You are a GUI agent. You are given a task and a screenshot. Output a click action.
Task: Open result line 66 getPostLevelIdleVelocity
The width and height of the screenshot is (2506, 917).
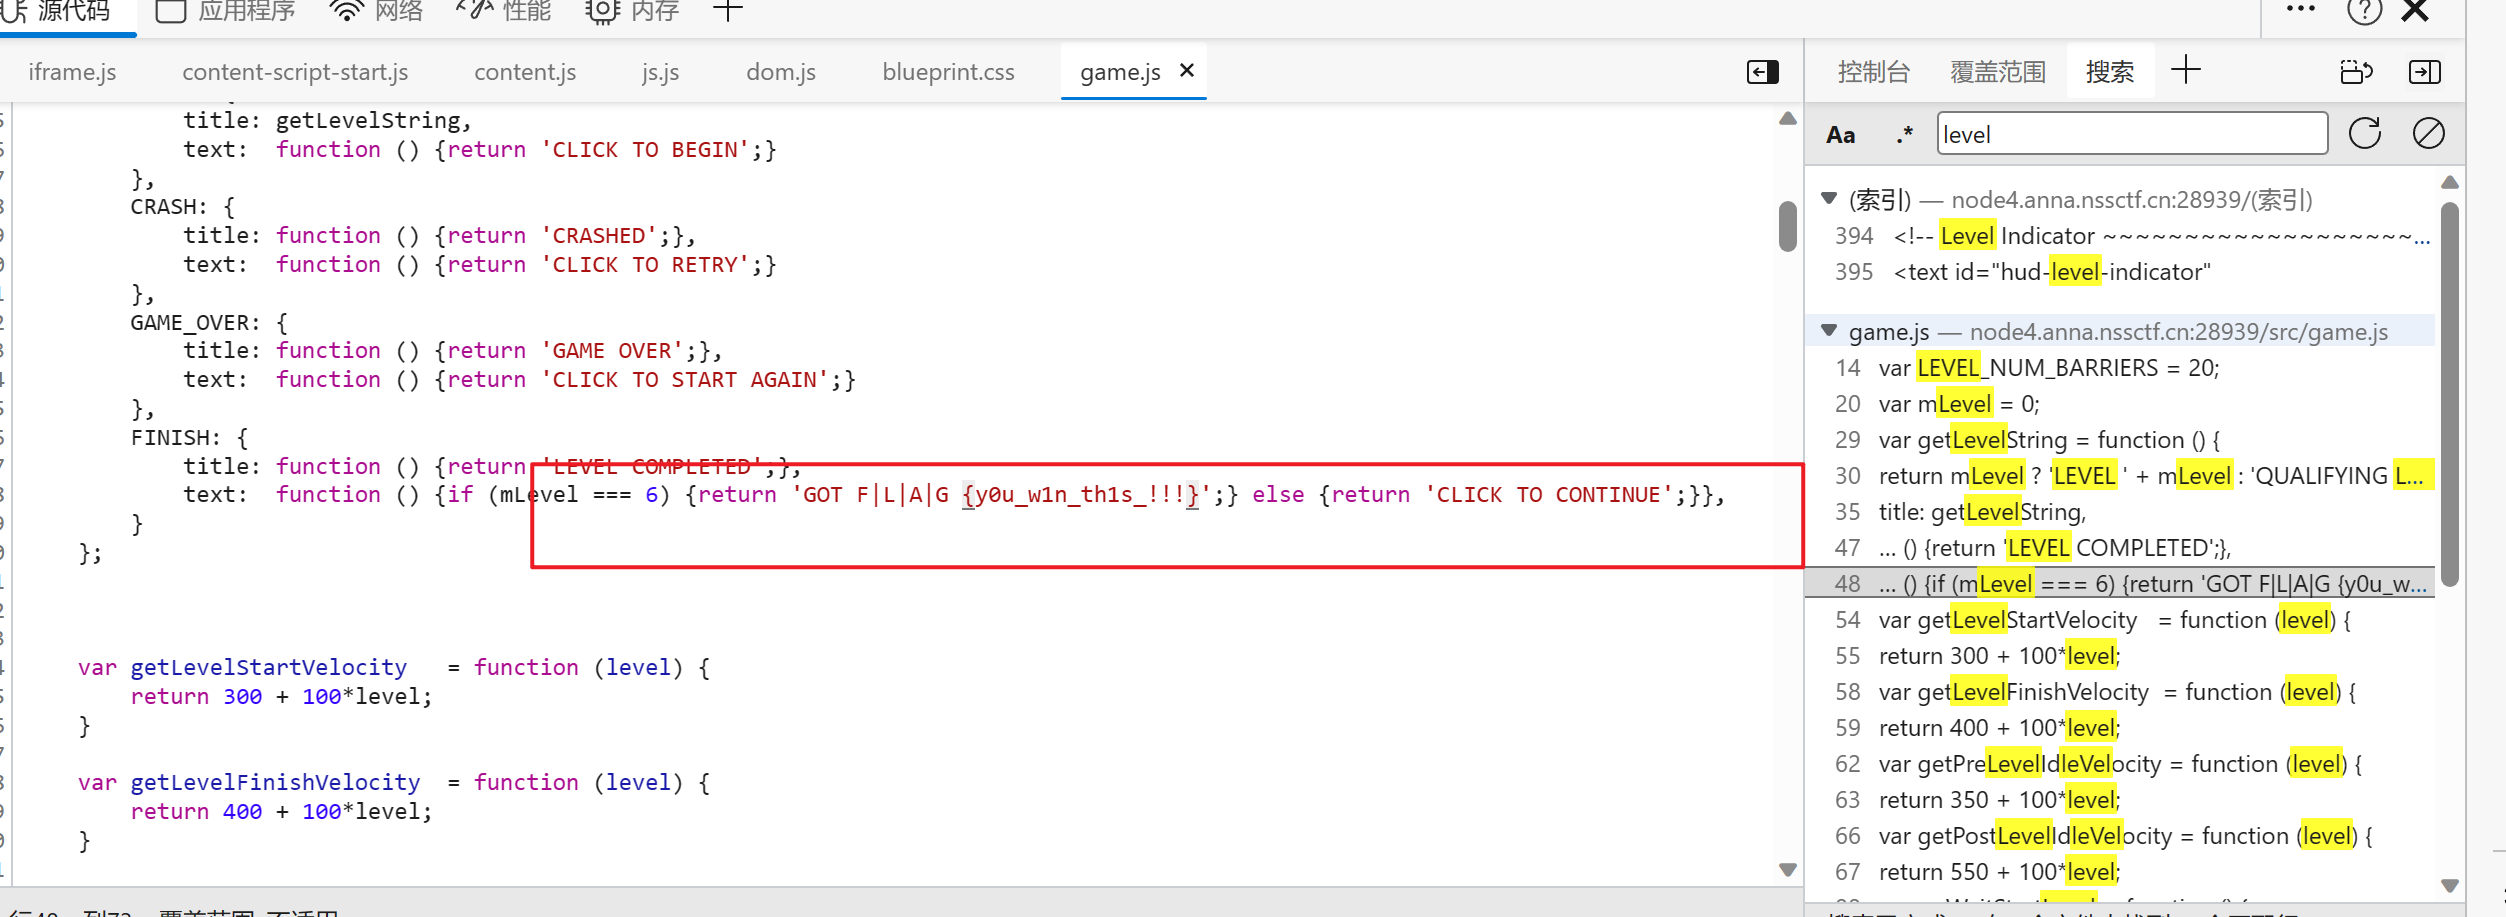[2120, 836]
